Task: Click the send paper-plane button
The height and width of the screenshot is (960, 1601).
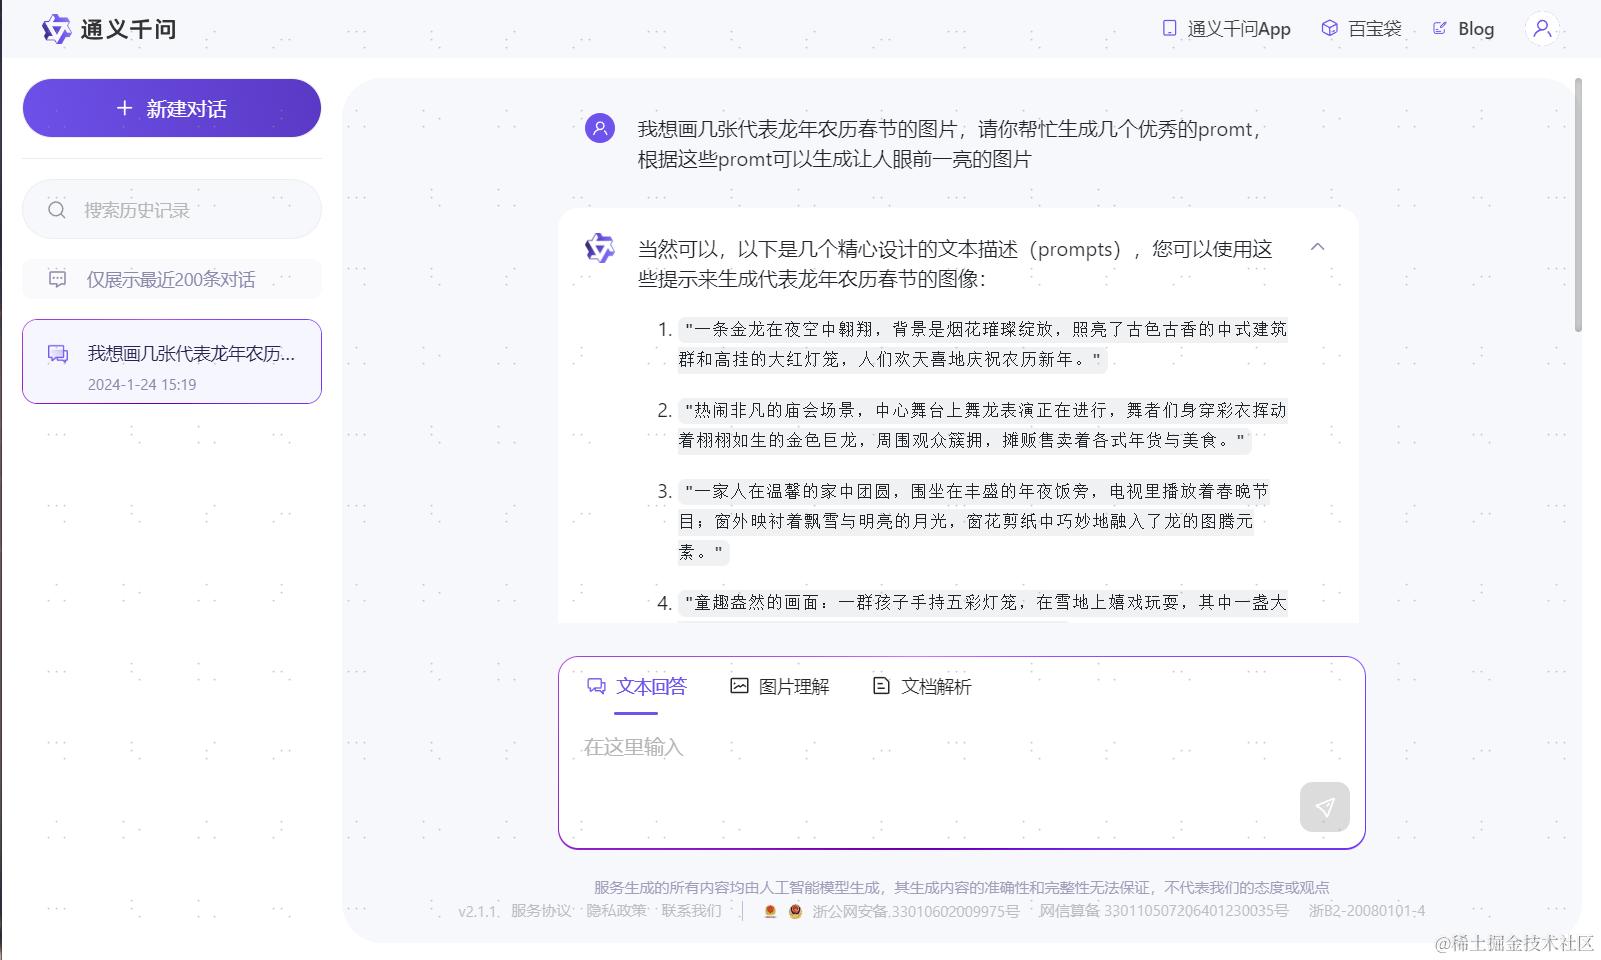Action: tap(1325, 807)
